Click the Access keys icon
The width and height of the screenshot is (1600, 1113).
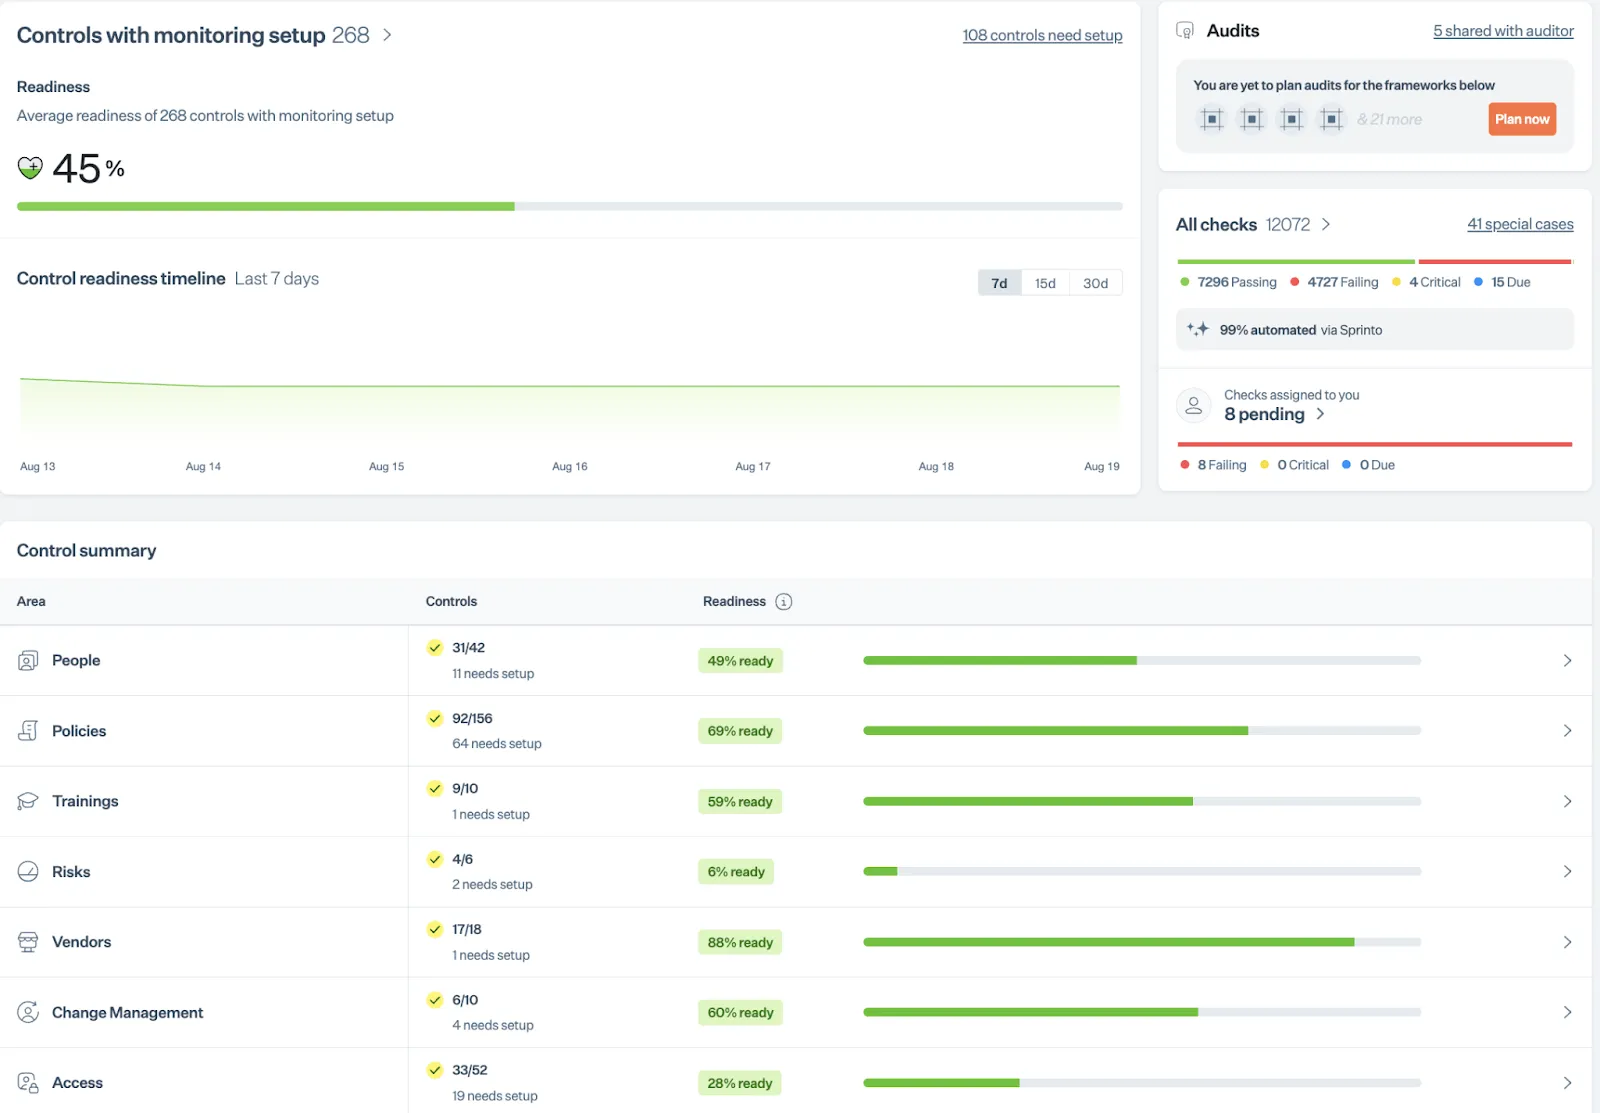28,1082
